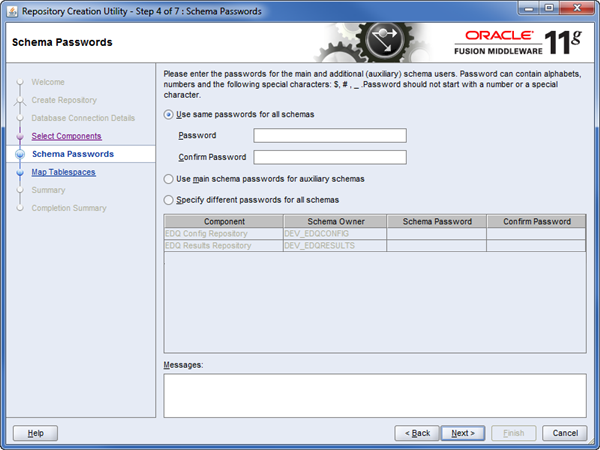Open the Select Components step link
Screen dimensions: 600x450
pyautogui.click(x=67, y=136)
